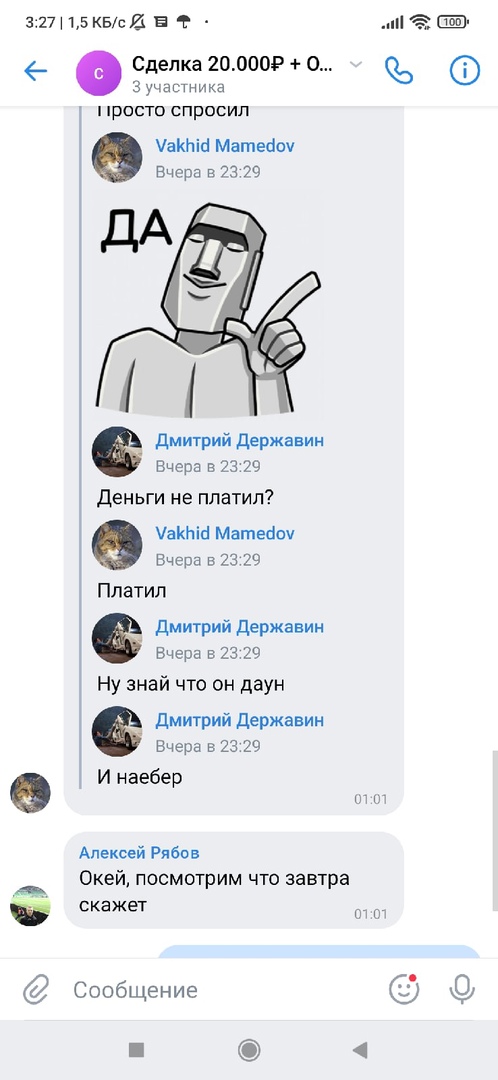This screenshot has width=498, height=1080.
Task: Open the emoji and sticker picker
Action: 404,990
